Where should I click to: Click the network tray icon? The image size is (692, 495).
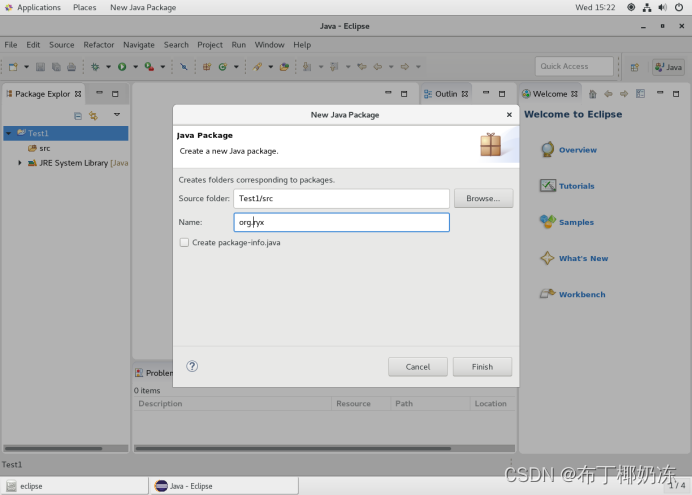click(647, 7)
